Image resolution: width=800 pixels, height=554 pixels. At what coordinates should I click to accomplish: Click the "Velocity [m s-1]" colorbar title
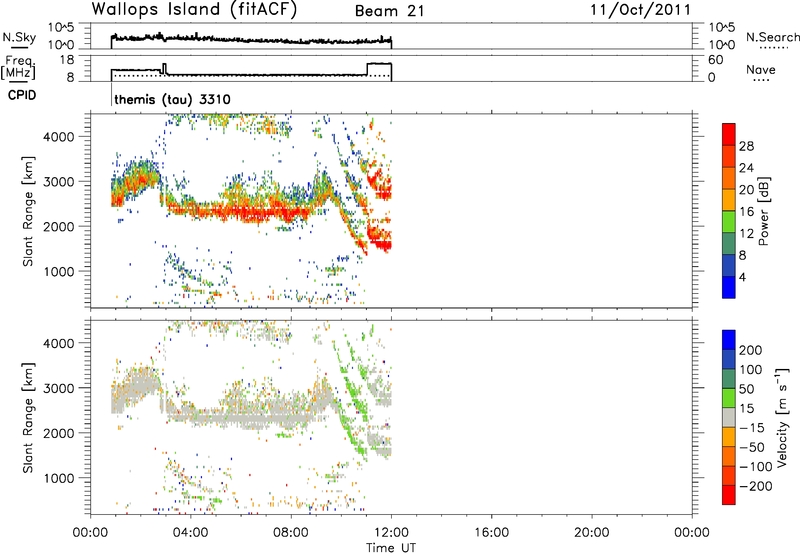[783, 418]
